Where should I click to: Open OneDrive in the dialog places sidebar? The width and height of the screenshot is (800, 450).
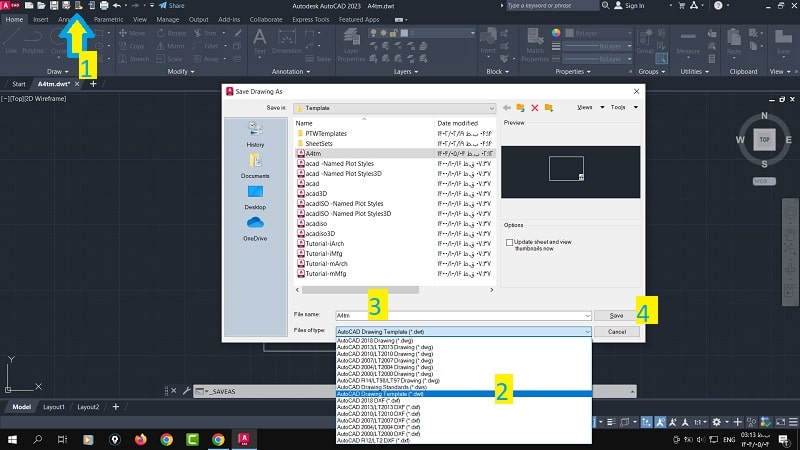tap(255, 229)
